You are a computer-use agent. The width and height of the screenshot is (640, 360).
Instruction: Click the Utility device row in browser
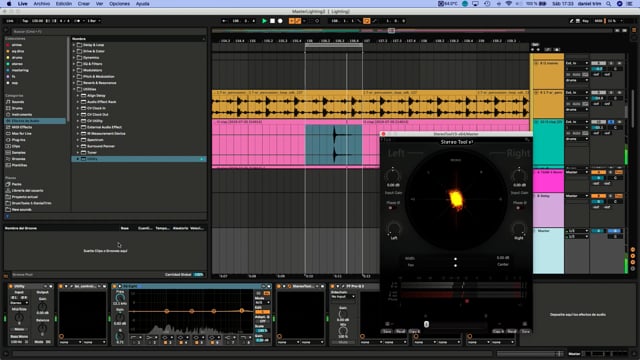[139, 159]
